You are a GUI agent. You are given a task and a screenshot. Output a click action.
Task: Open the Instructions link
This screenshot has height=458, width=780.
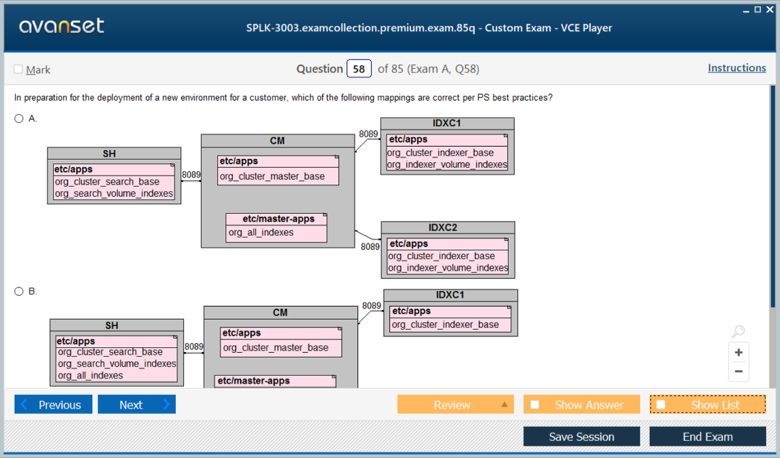[x=737, y=68]
